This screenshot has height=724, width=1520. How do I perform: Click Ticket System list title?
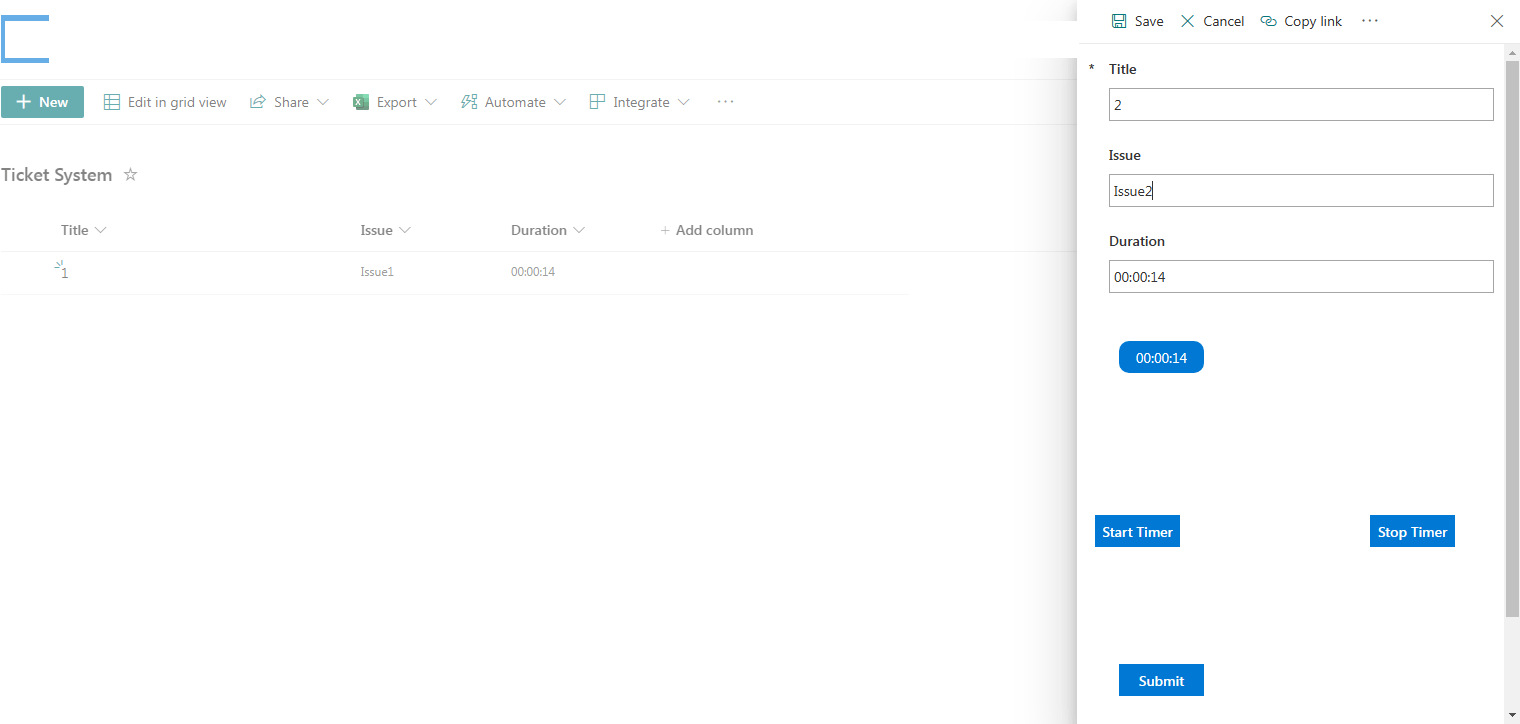click(x=56, y=175)
